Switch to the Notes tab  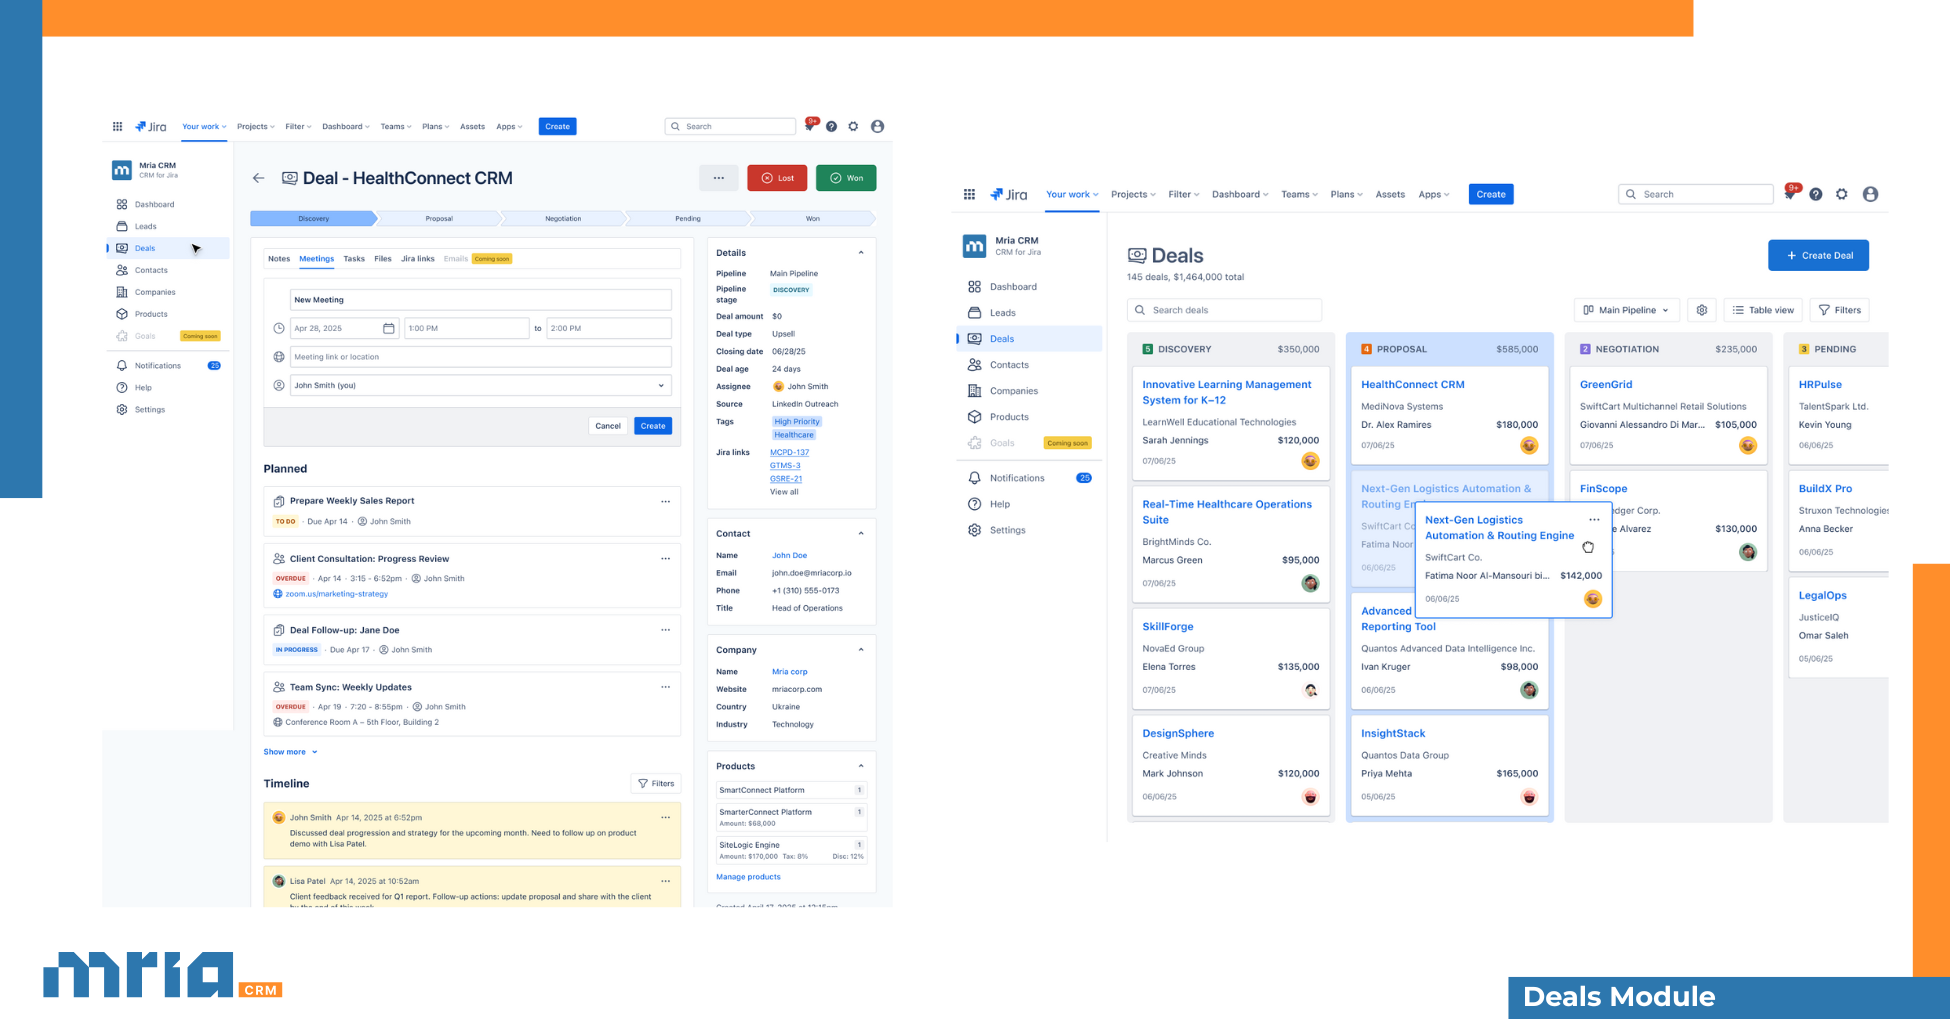click(x=279, y=259)
